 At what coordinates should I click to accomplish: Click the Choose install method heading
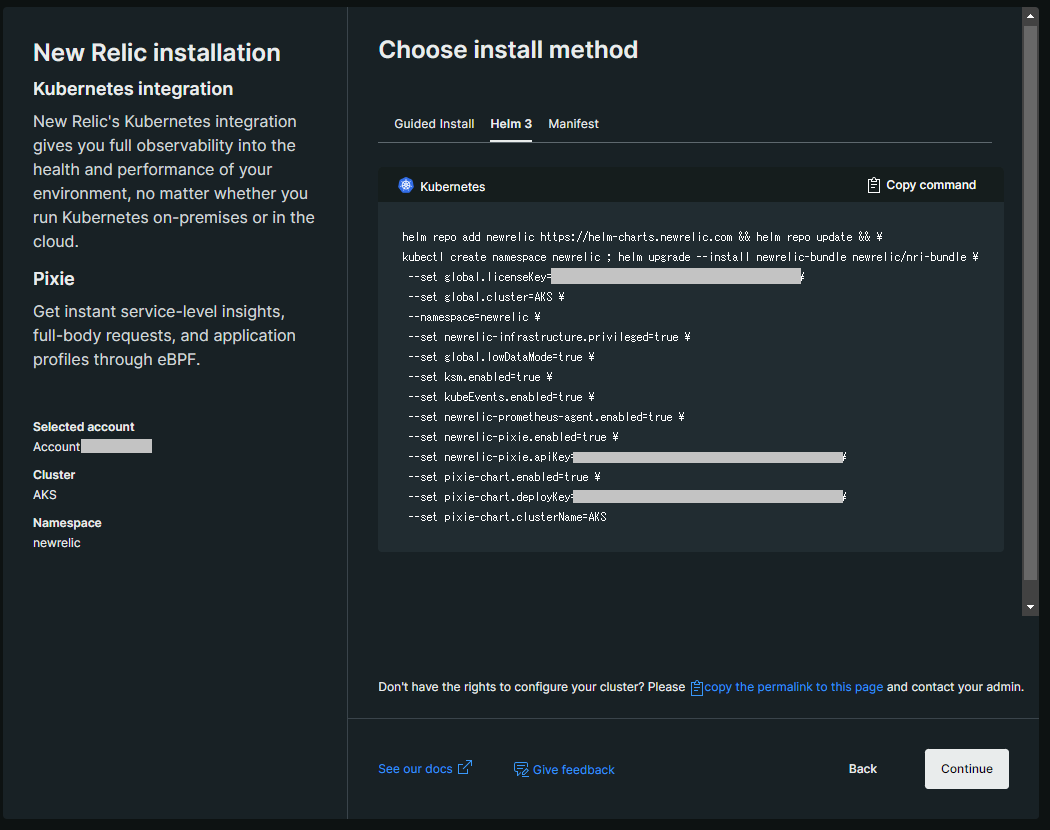(508, 50)
